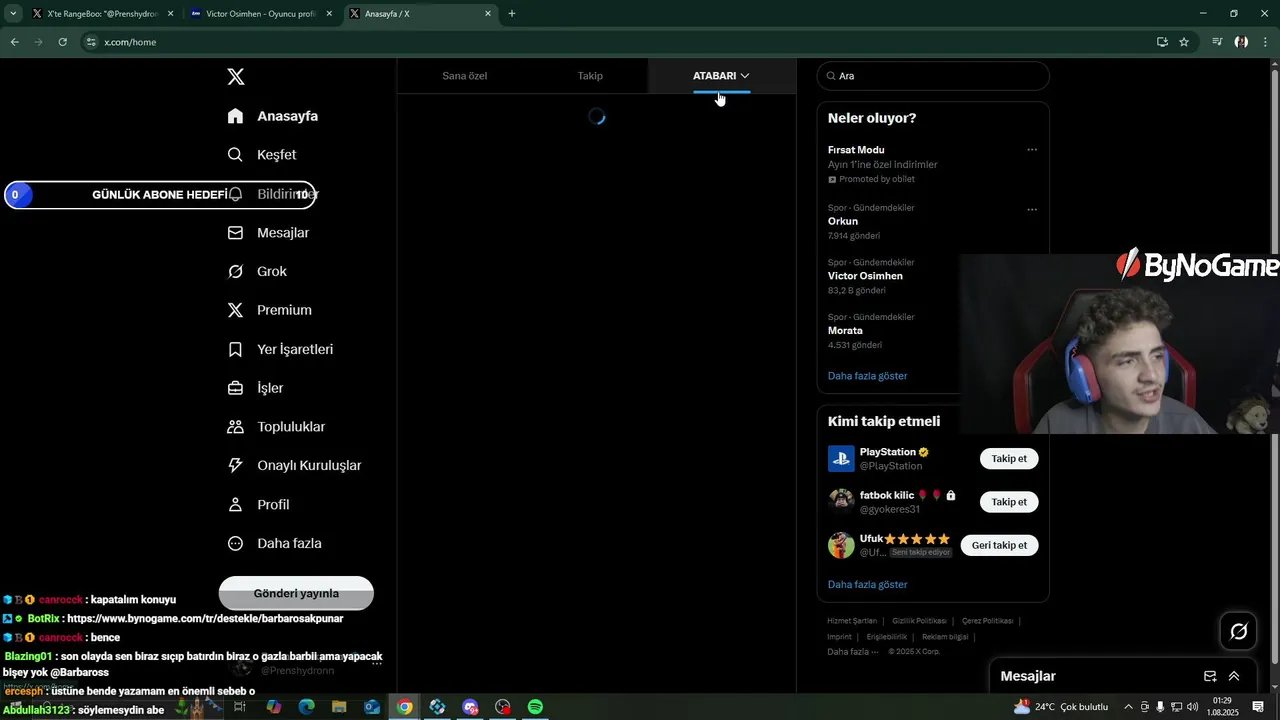The image size is (1280, 720).
Task: Select the Anasayfa / X browser tab
Action: (420, 14)
